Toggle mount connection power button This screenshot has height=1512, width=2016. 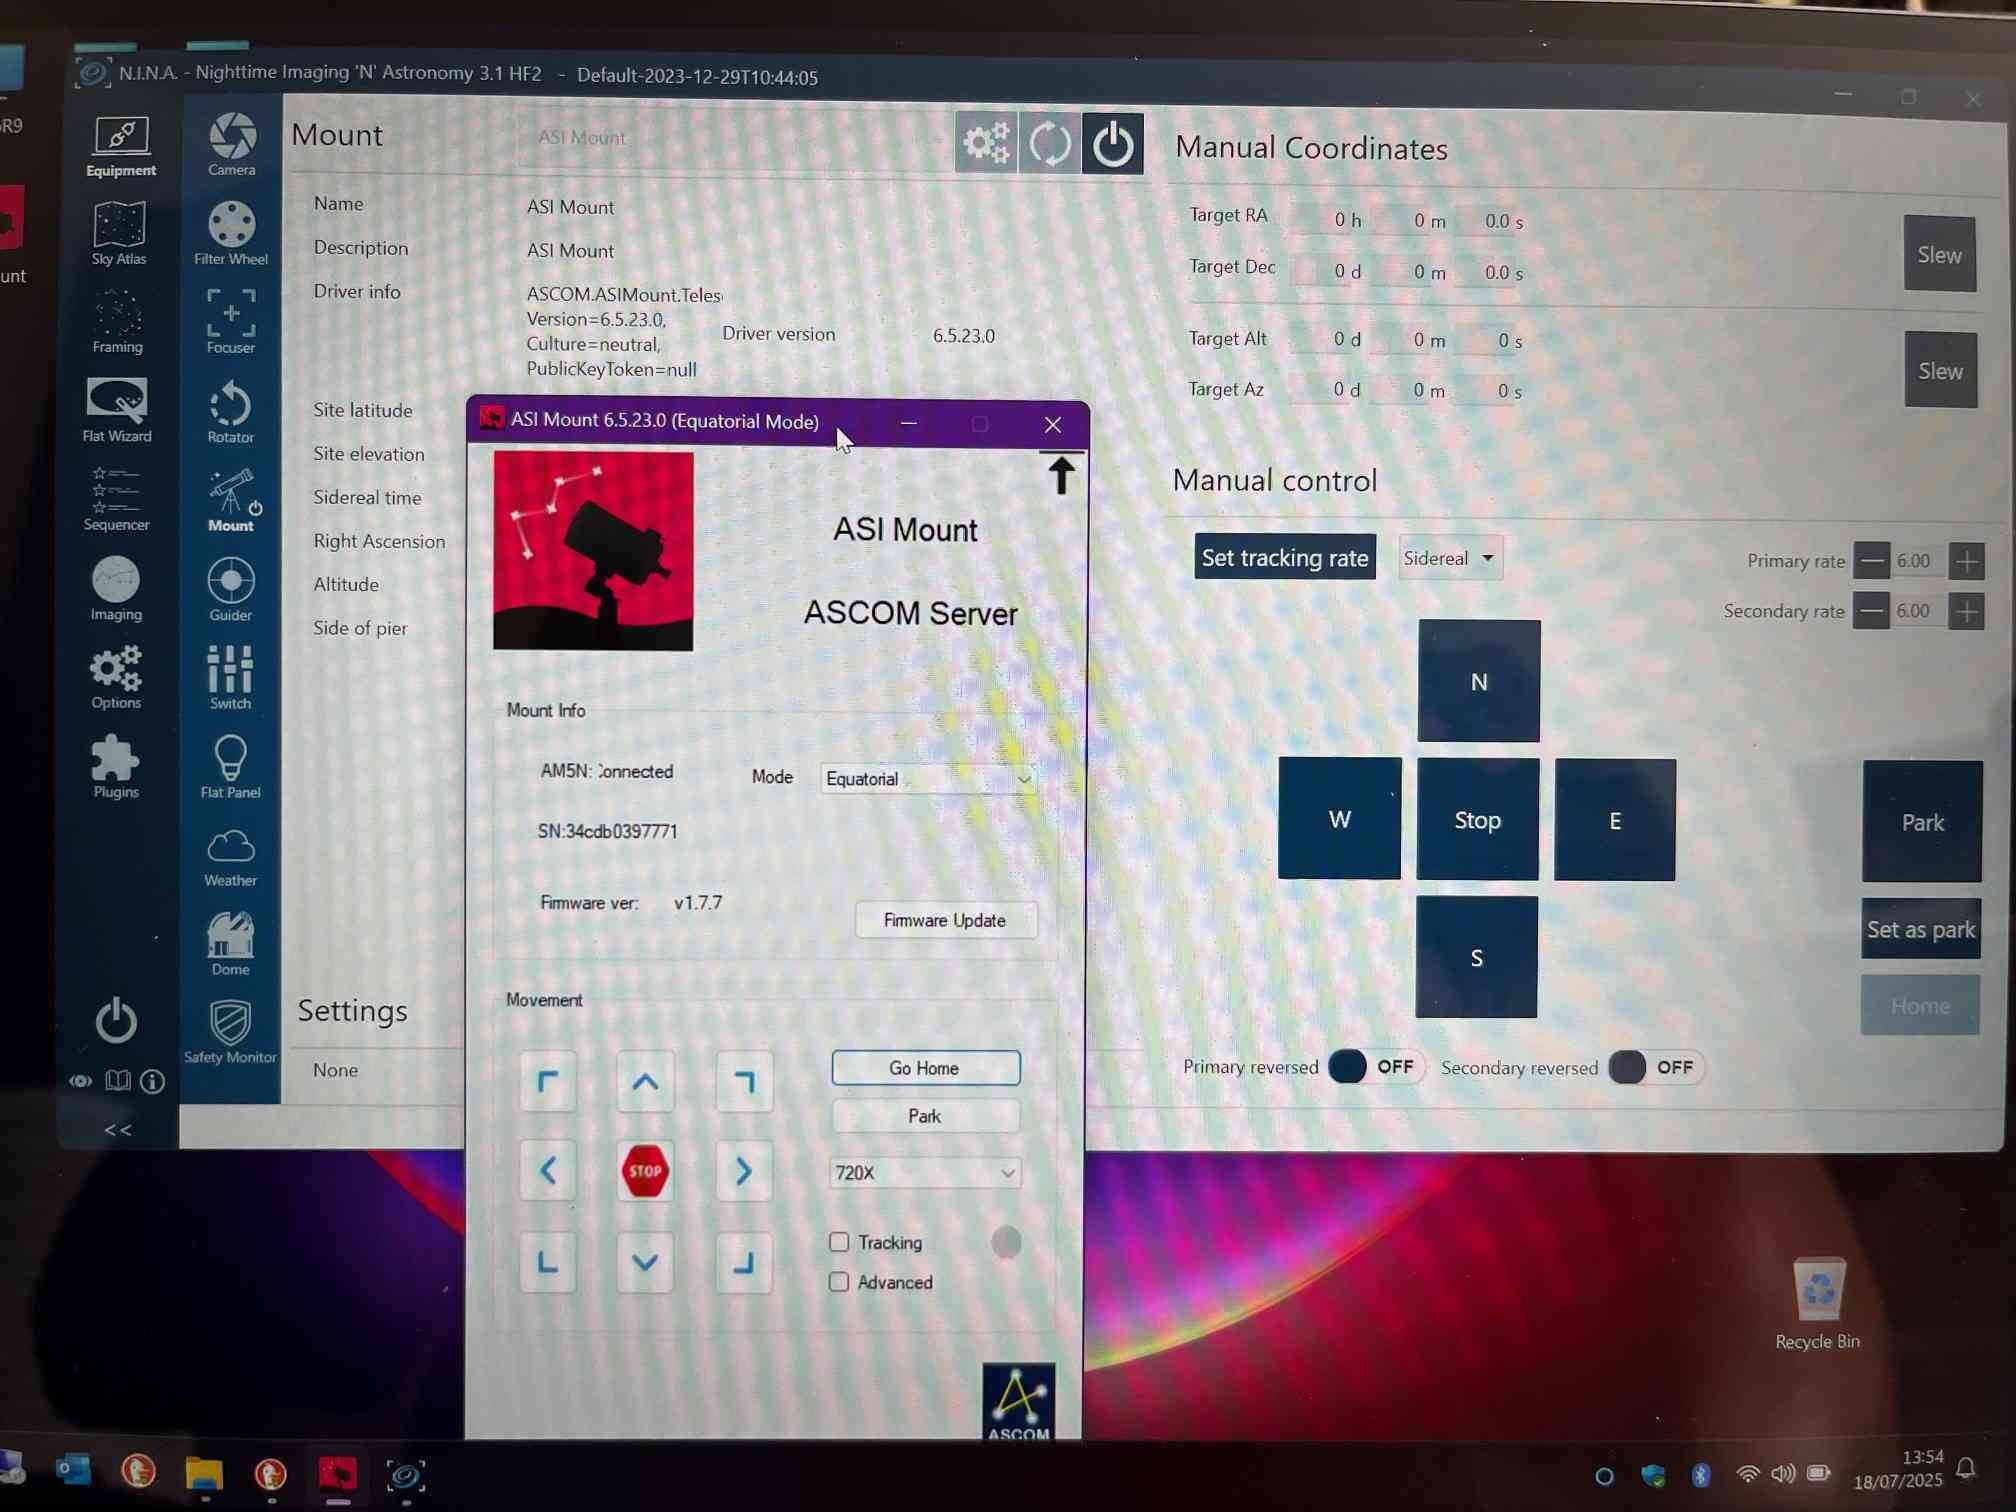pos(1112,145)
